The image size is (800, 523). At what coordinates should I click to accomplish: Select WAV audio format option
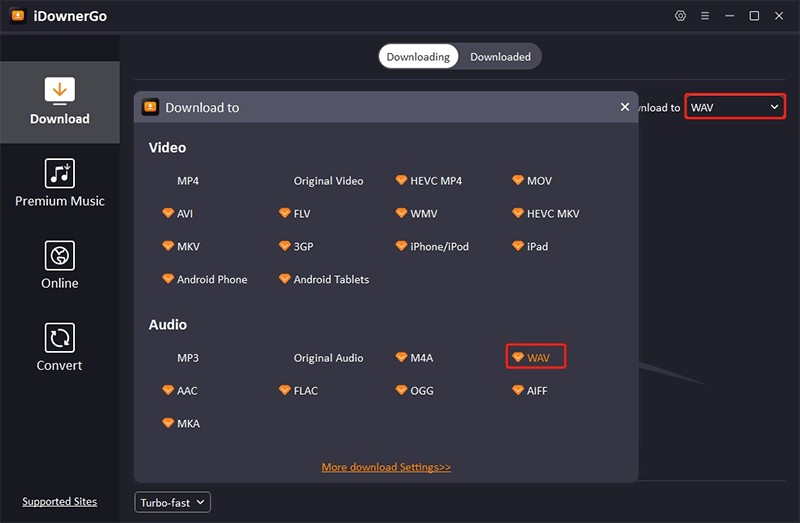[537, 357]
